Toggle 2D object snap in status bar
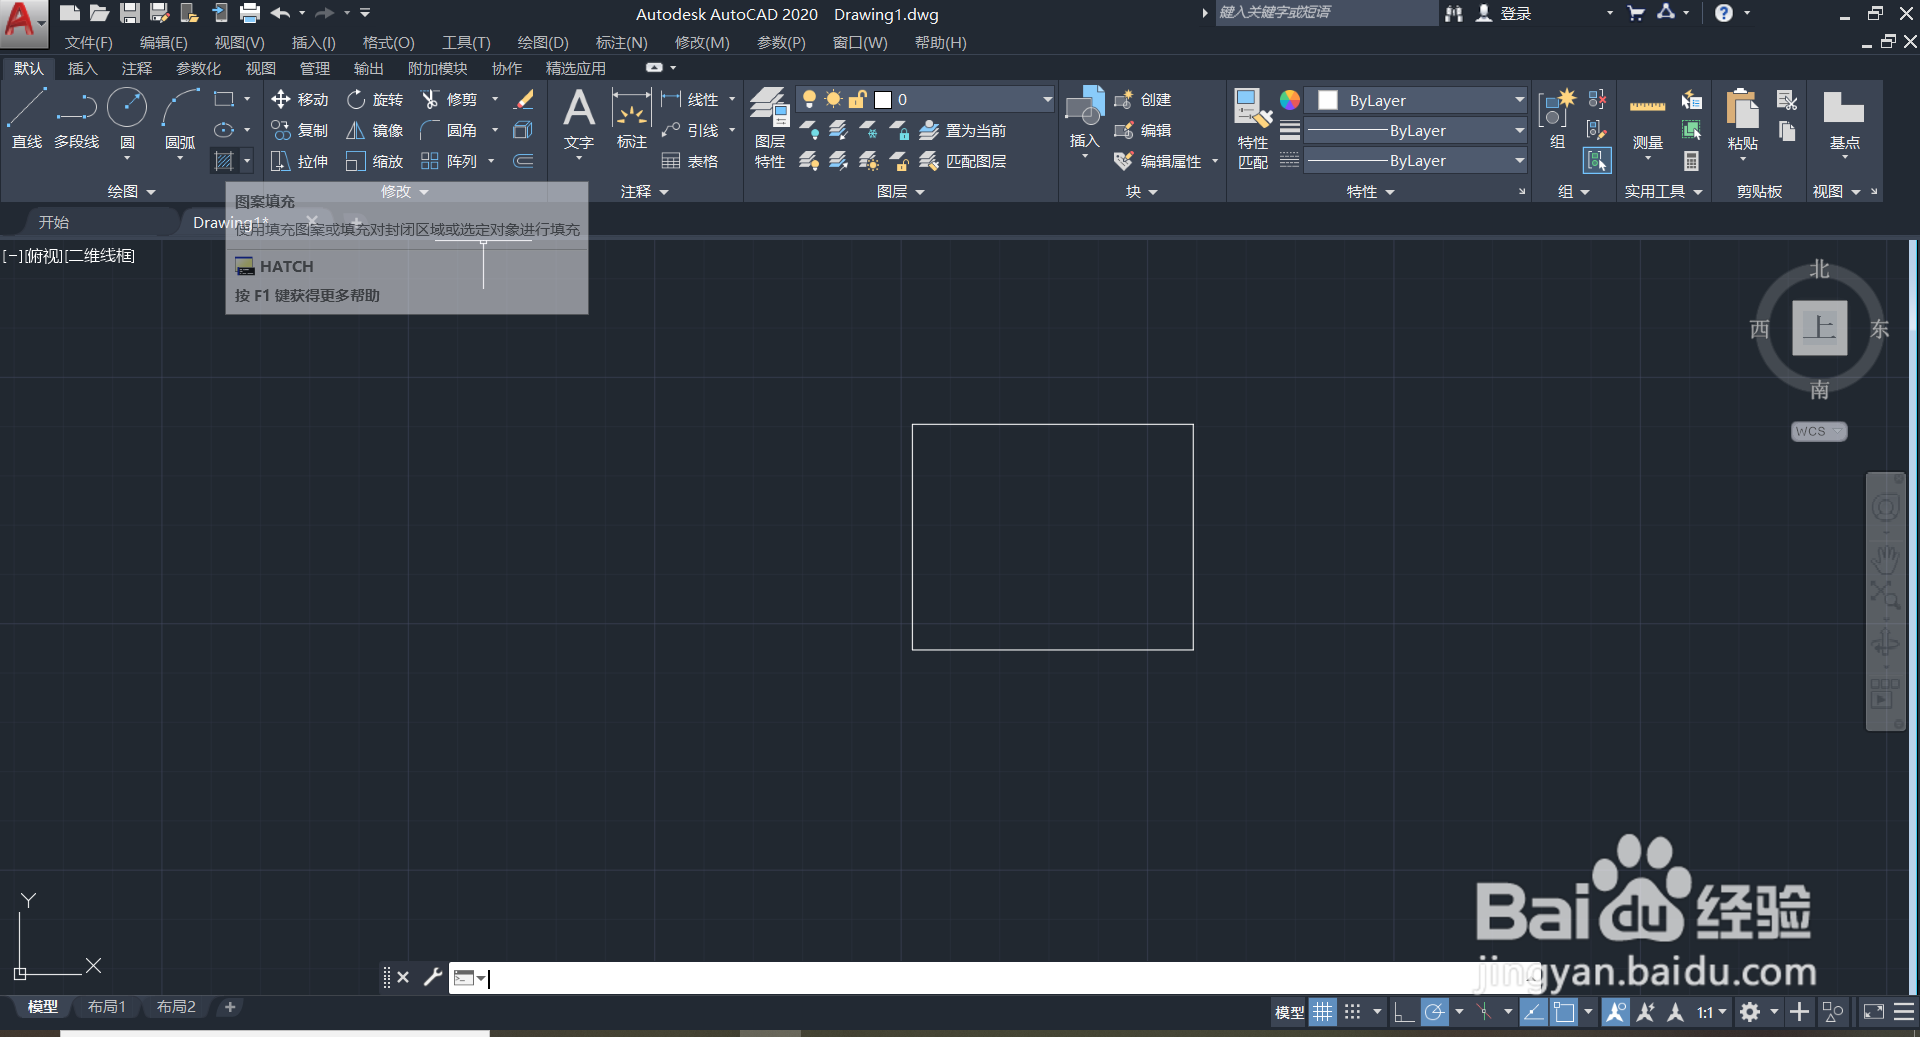The height and width of the screenshot is (1037, 1920). (x=1564, y=1012)
